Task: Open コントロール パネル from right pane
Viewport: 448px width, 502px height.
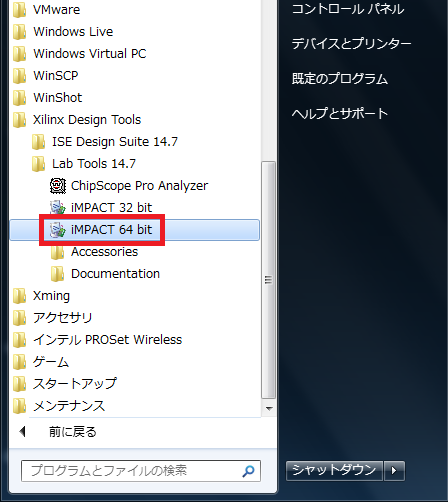Action: click(x=348, y=9)
